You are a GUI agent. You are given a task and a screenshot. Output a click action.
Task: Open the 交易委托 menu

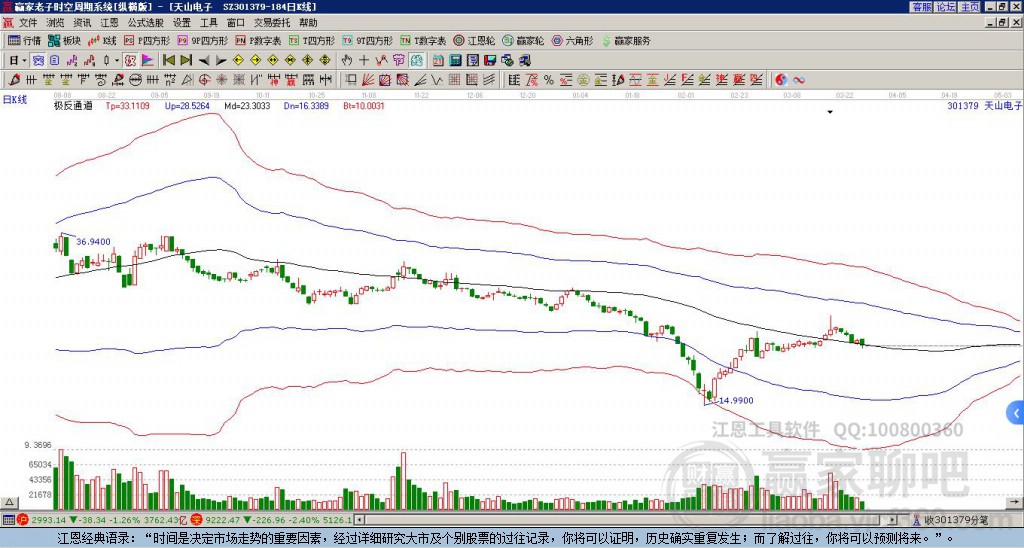[x=272, y=23]
